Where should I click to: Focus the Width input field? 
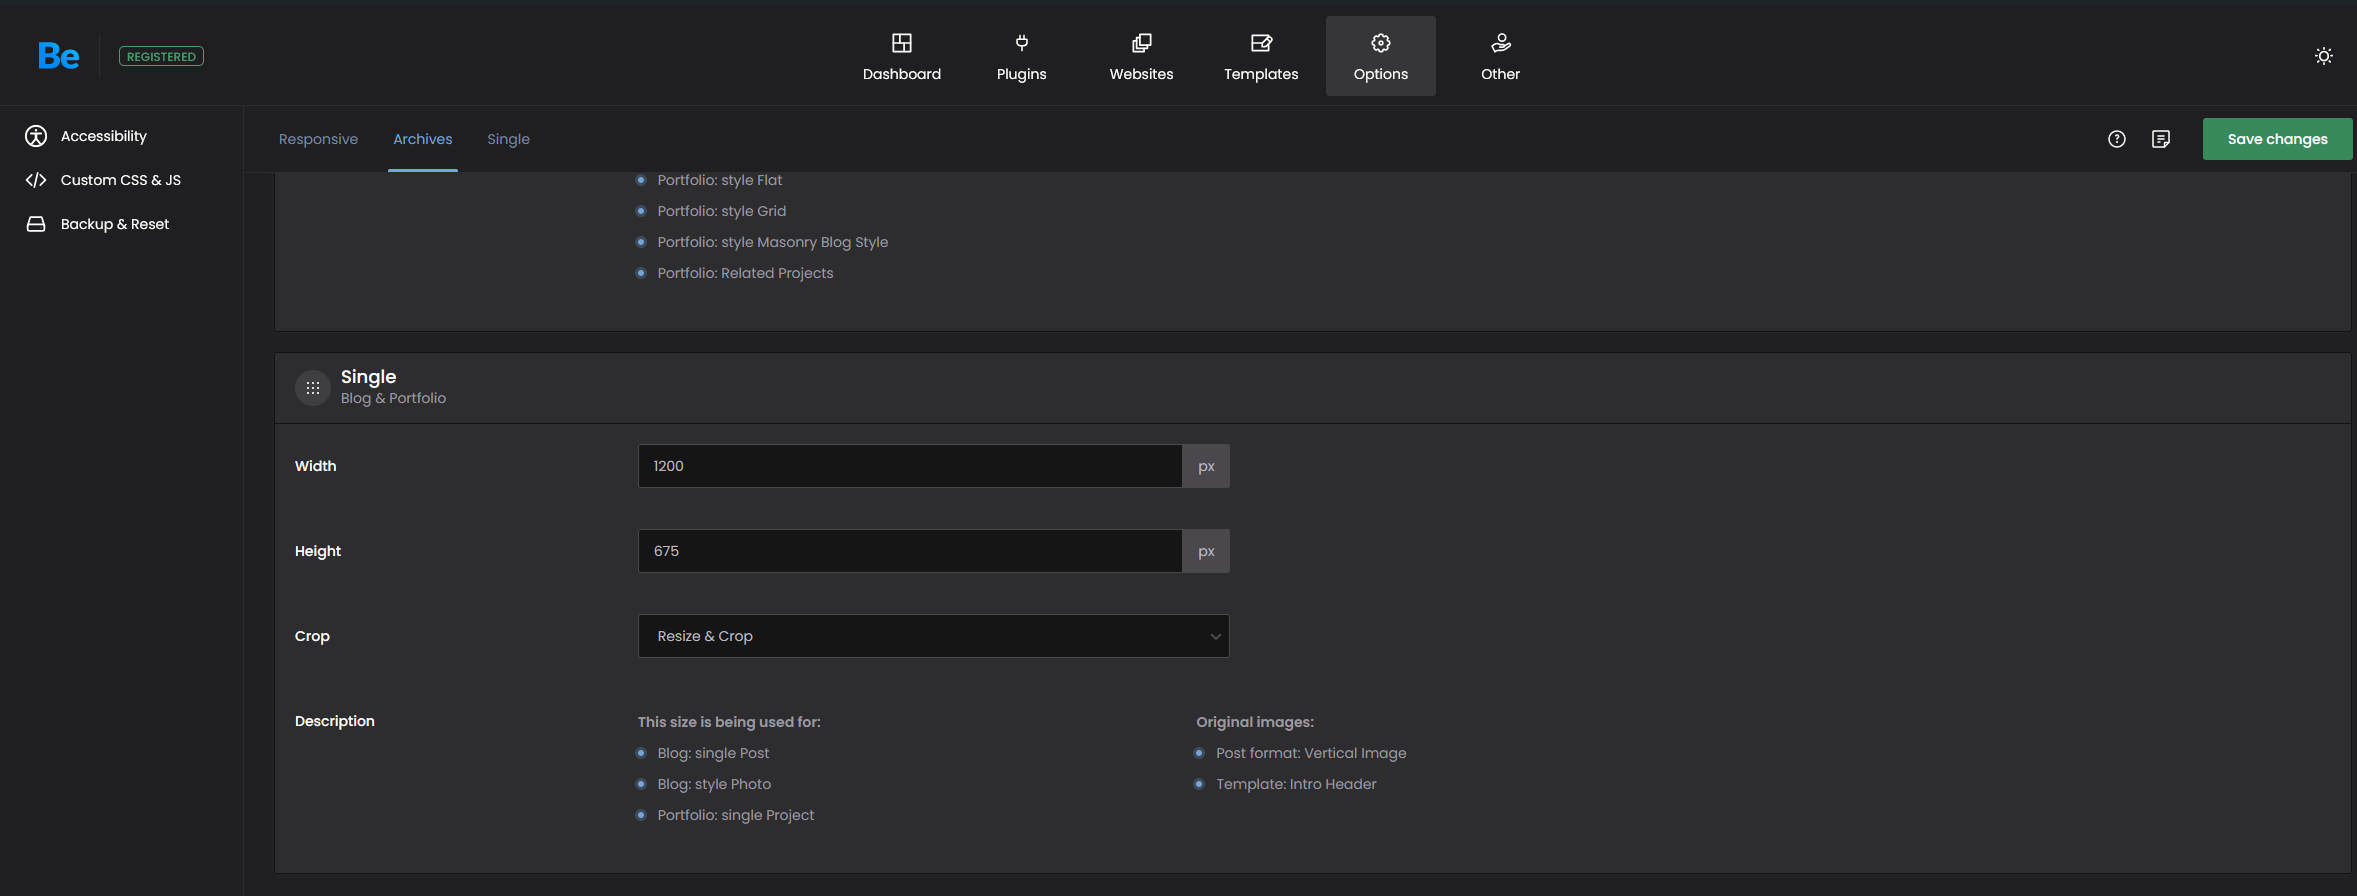point(910,466)
